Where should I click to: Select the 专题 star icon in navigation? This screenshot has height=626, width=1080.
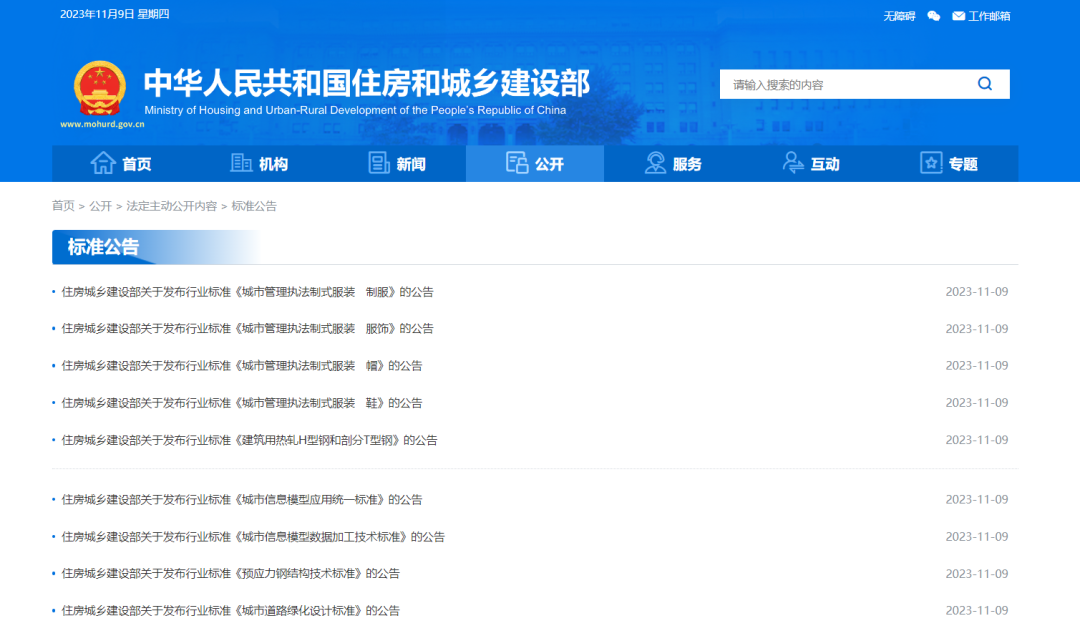click(930, 162)
